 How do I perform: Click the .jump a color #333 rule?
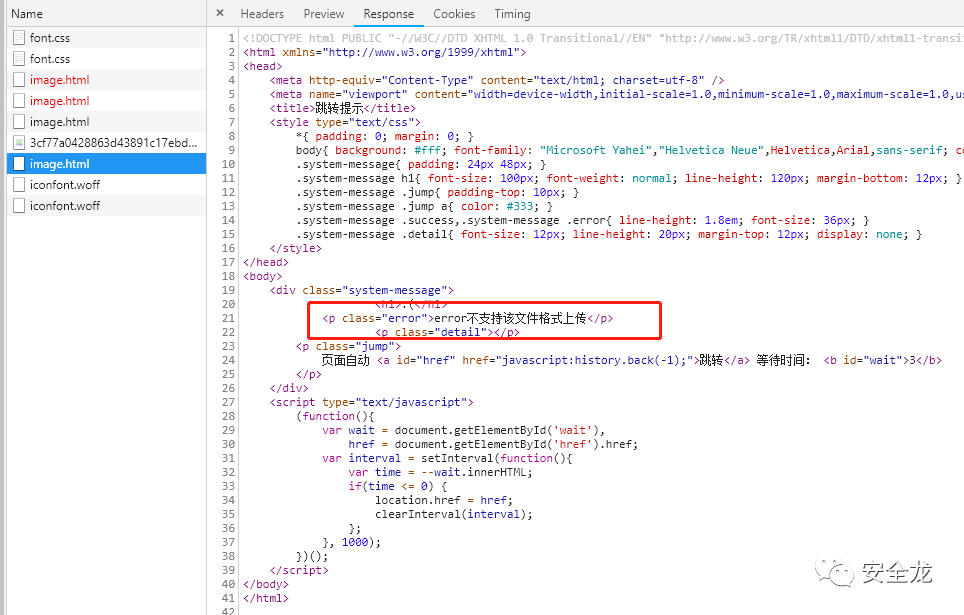pos(424,207)
